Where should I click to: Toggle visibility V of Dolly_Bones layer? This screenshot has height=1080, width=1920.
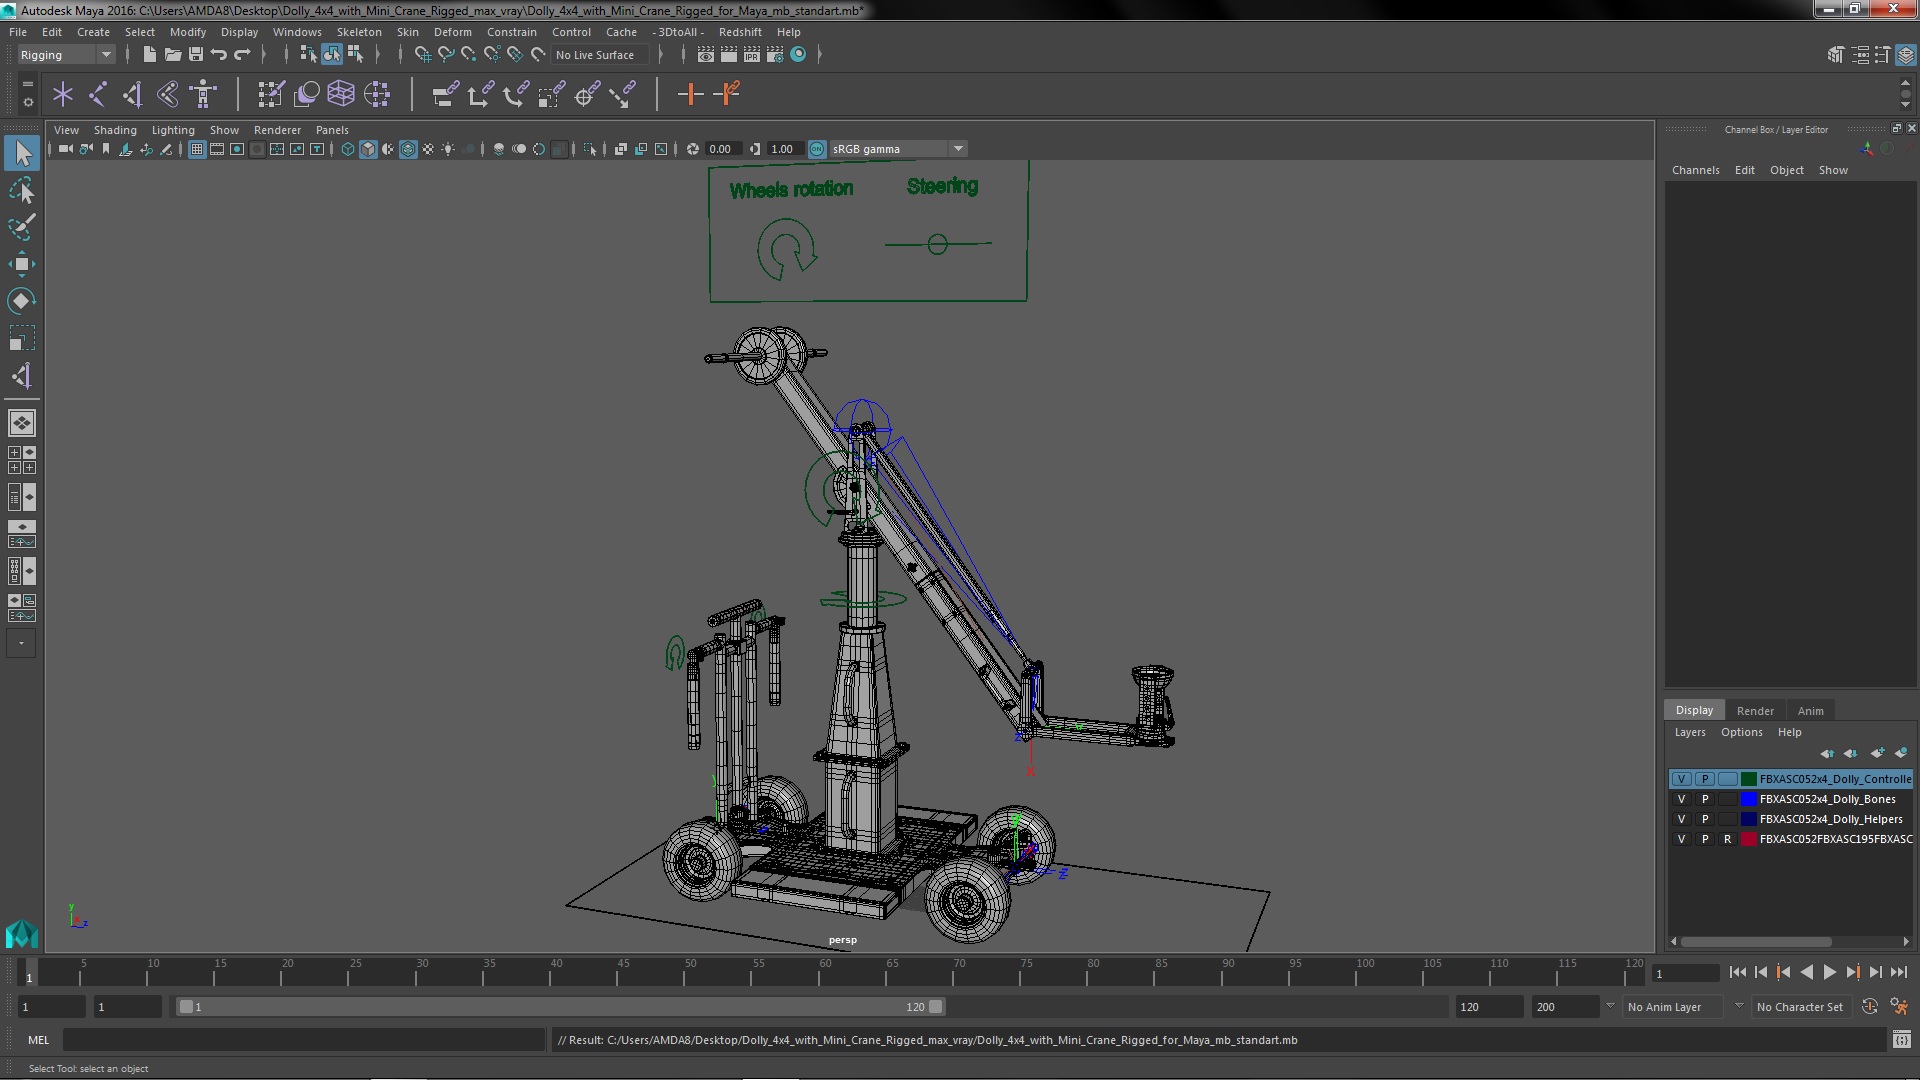(1681, 799)
